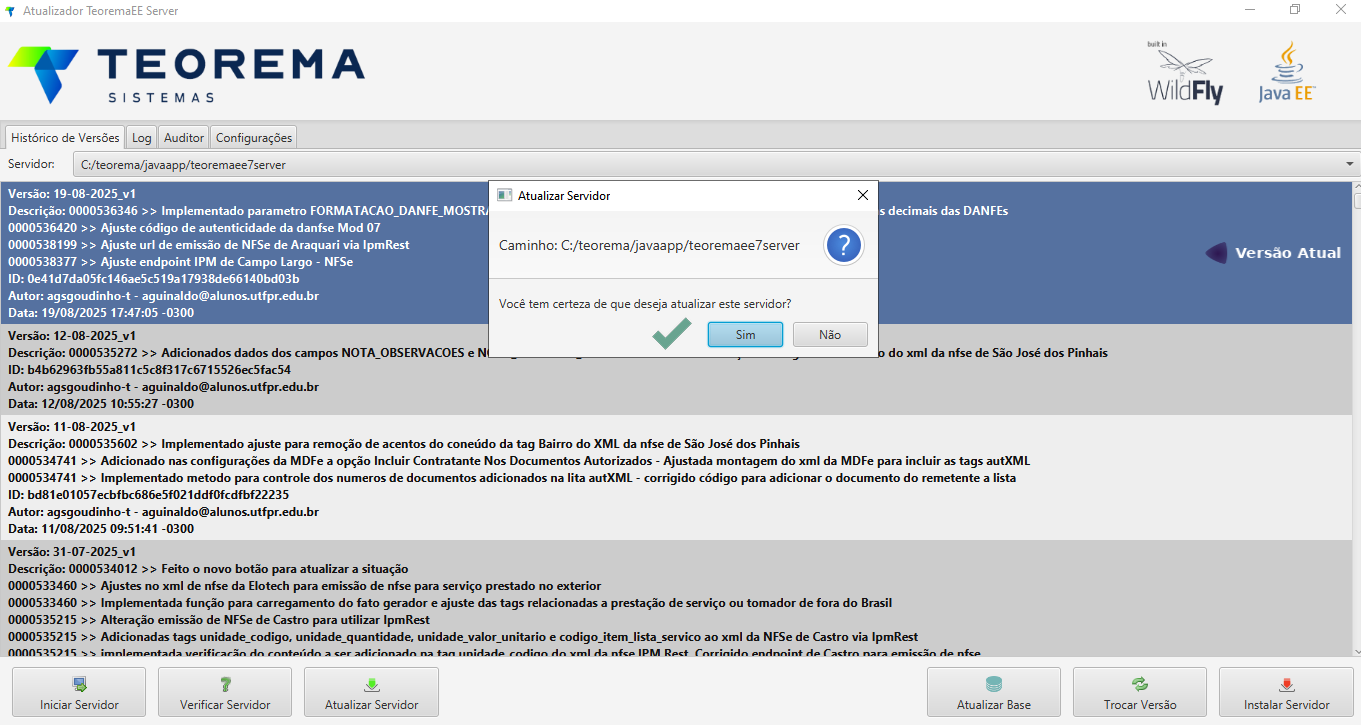Click the date 11/08/2025 09:51:41 -0300
The image size is (1361, 725).
tap(101, 528)
